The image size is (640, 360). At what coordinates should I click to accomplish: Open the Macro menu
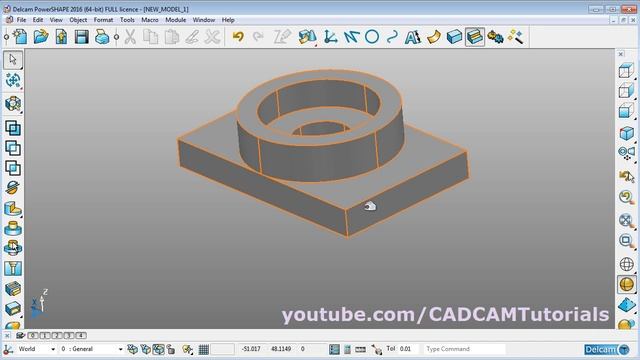150,20
